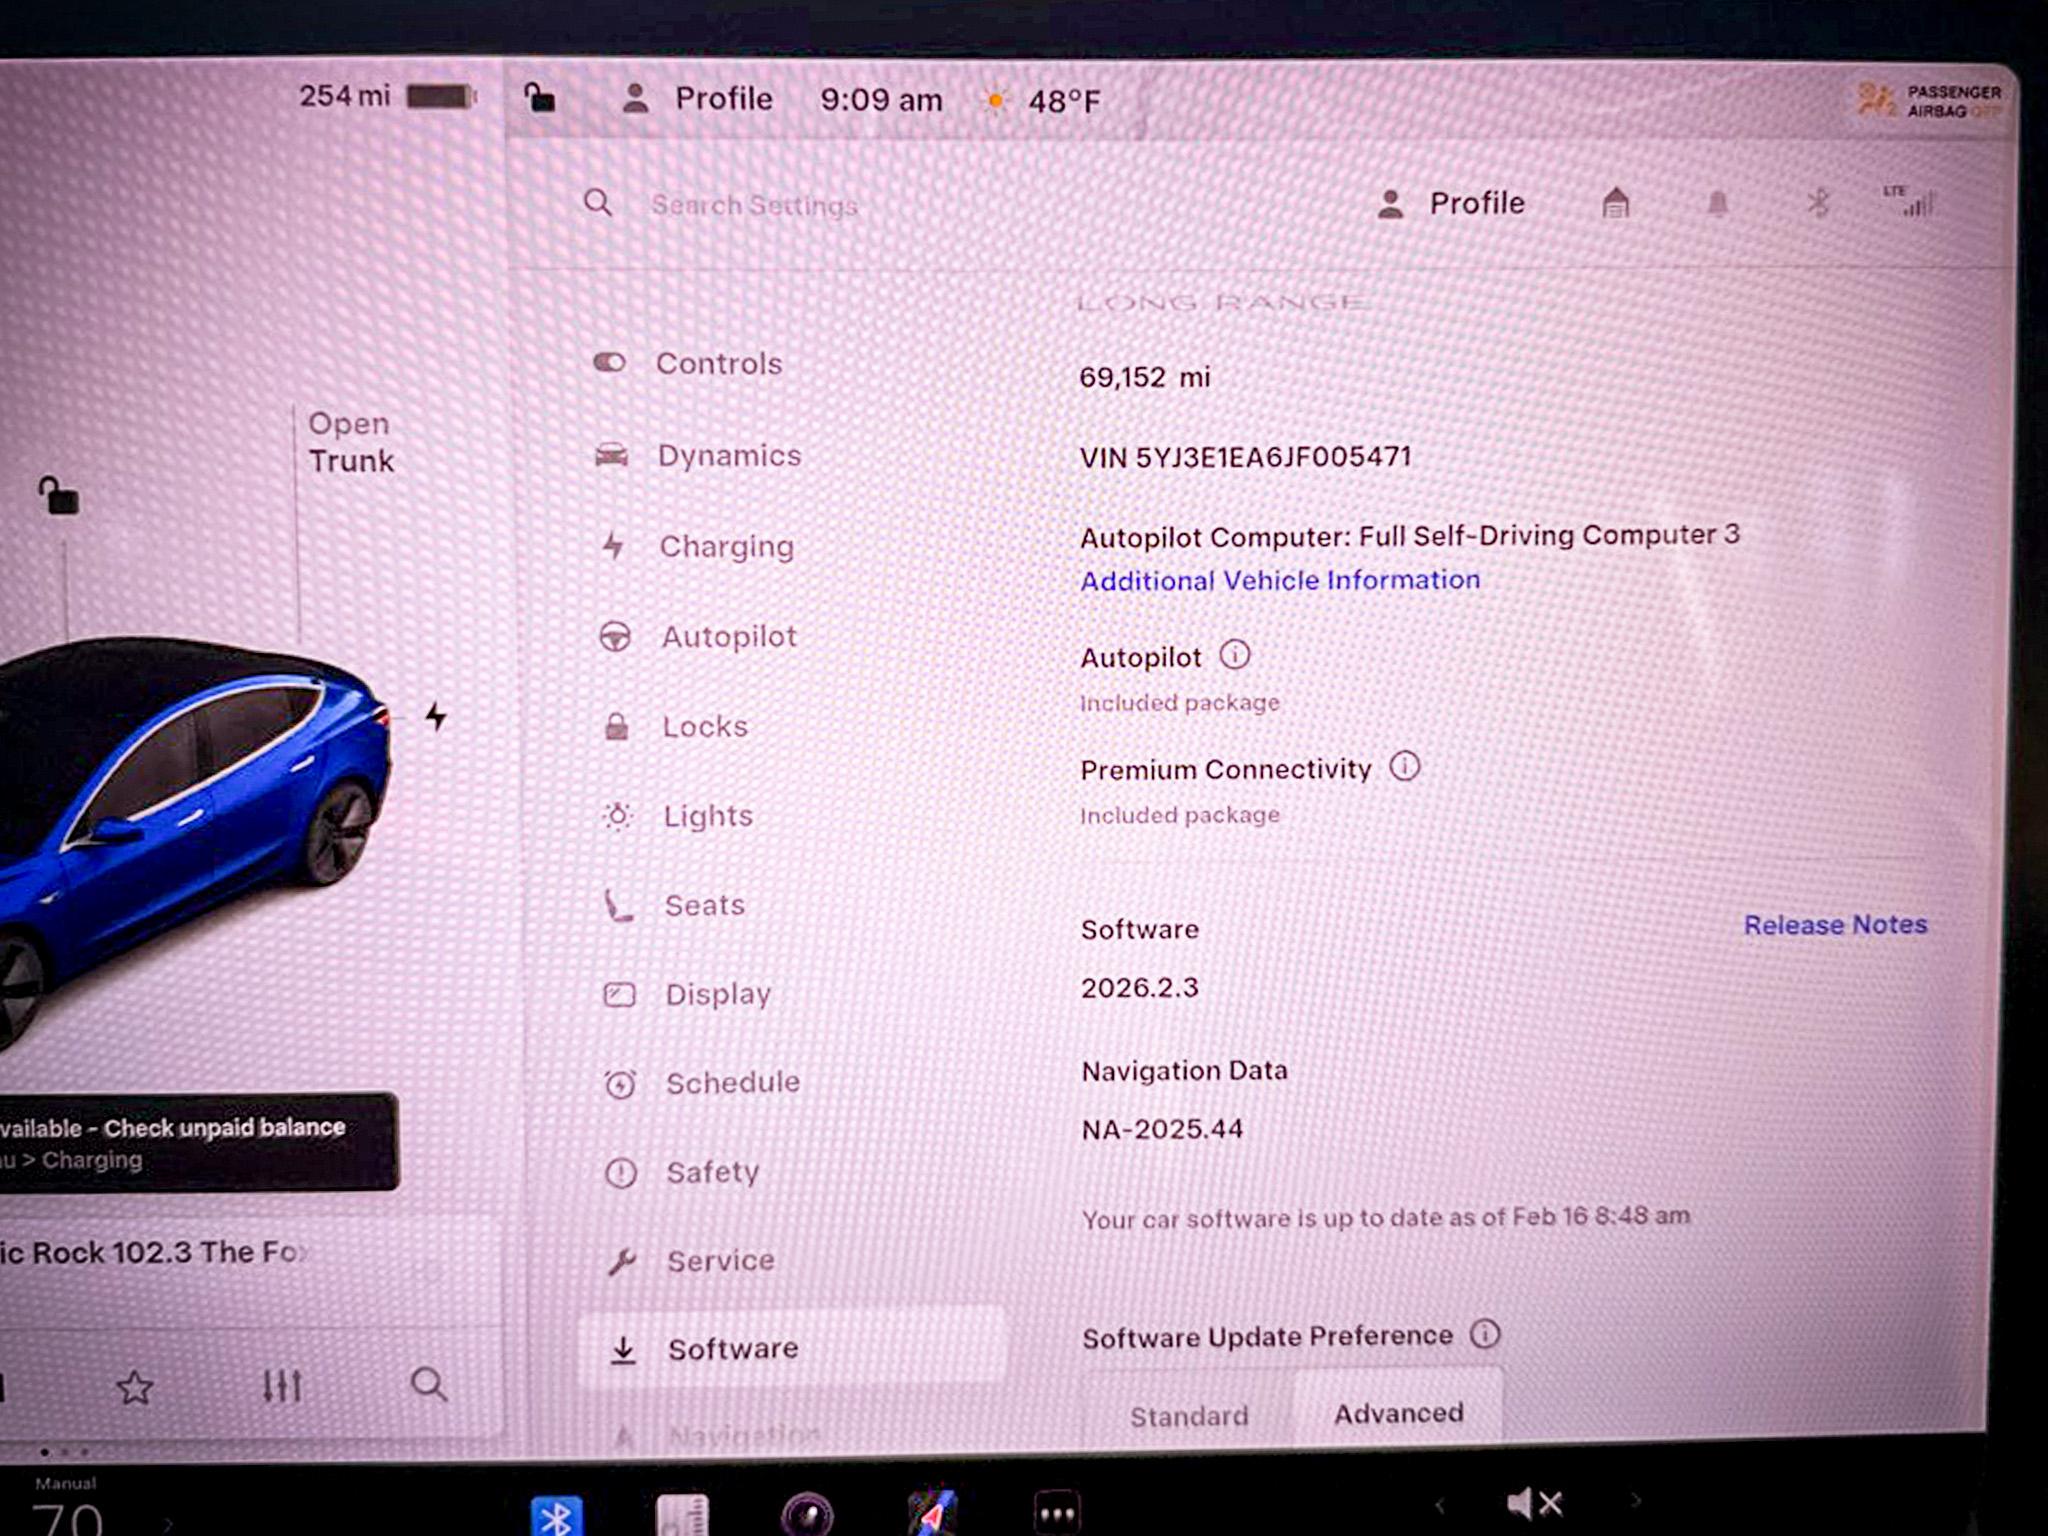Click the Search Settings field
The height and width of the screenshot is (1536, 2048).
coord(755,205)
